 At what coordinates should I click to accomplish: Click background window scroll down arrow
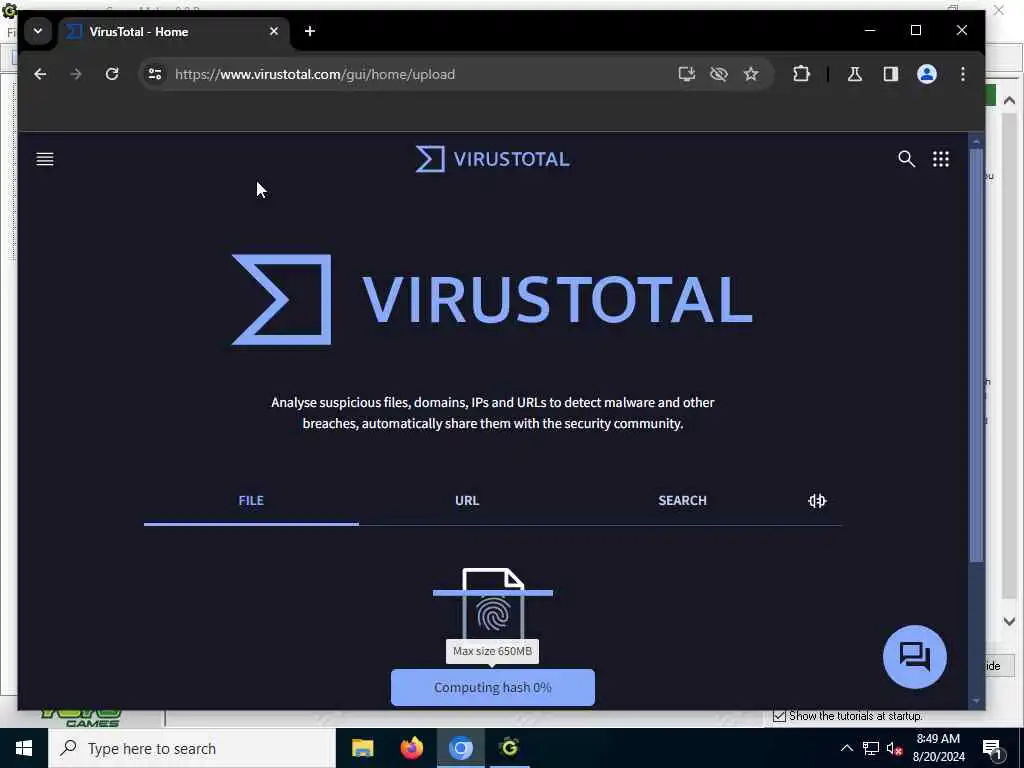[1009, 621]
